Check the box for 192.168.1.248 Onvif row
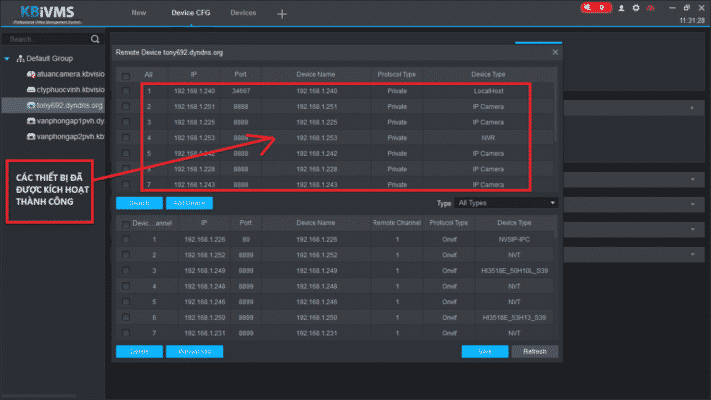711x400 pixels. coord(126,286)
